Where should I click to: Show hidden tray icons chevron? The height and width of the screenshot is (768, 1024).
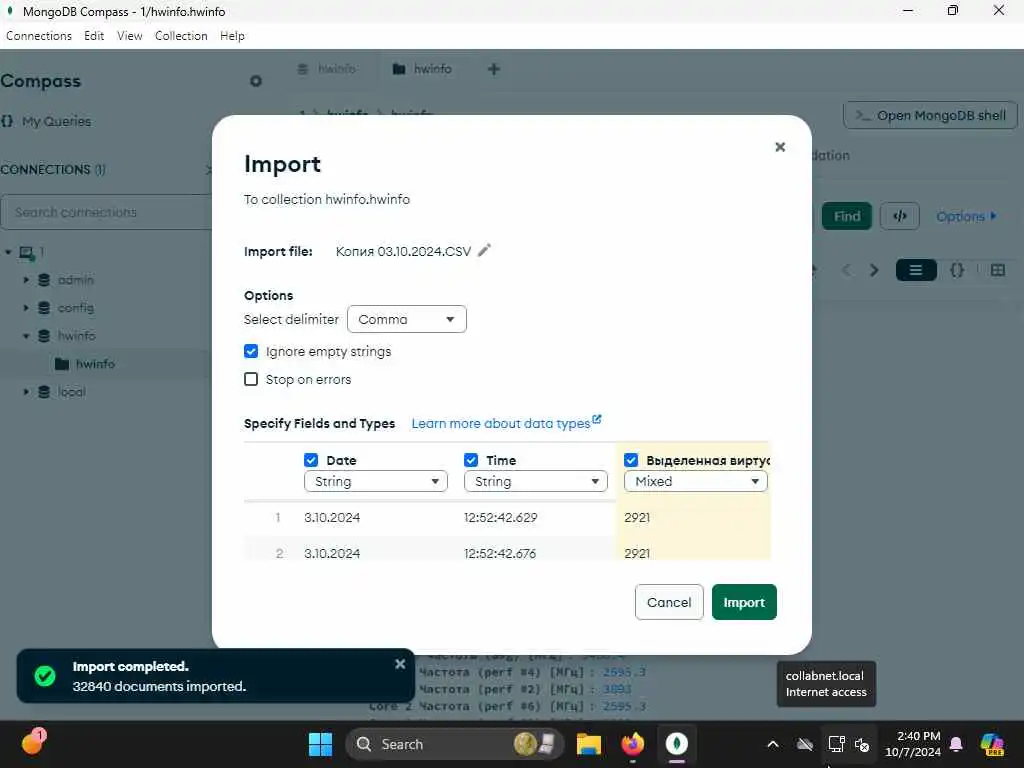[x=773, y=744]
